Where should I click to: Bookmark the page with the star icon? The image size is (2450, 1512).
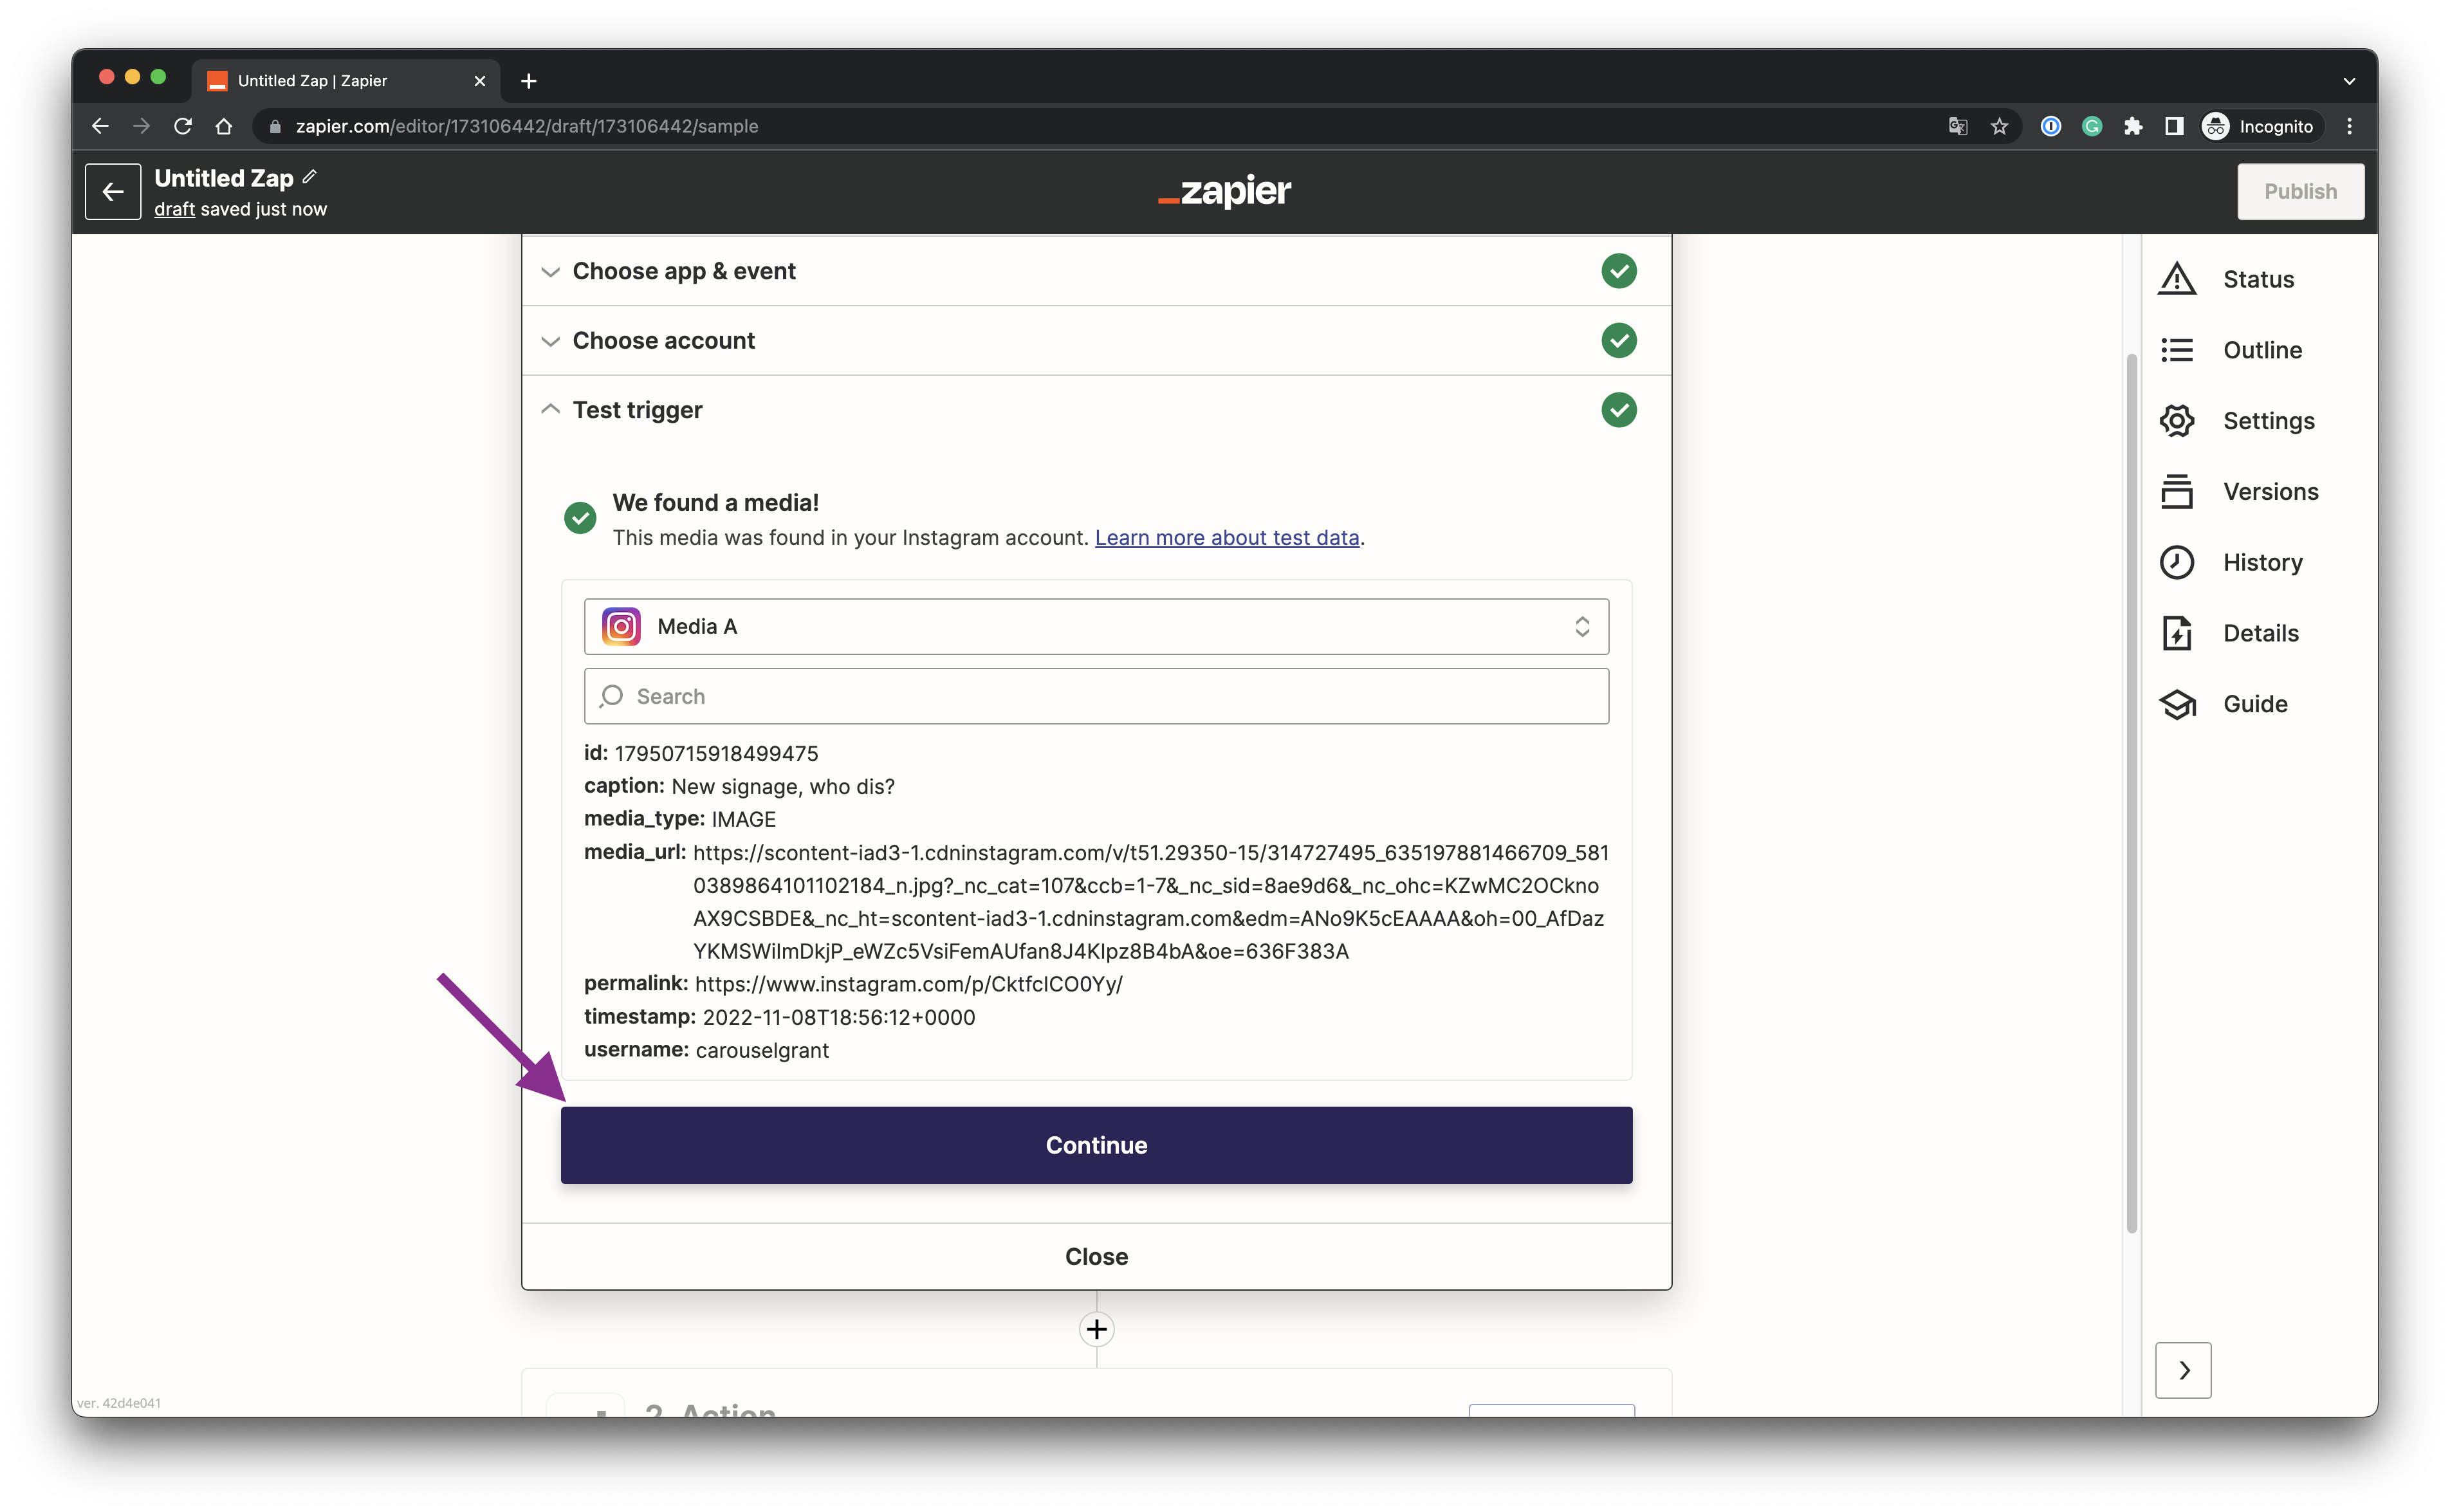(x=1998, y=126)
